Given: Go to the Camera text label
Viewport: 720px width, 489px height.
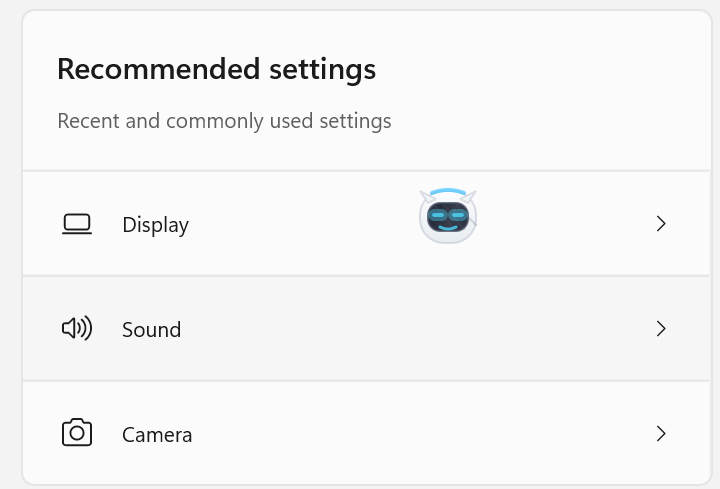Looking at the screenshot, I should (x=157, y=434).
